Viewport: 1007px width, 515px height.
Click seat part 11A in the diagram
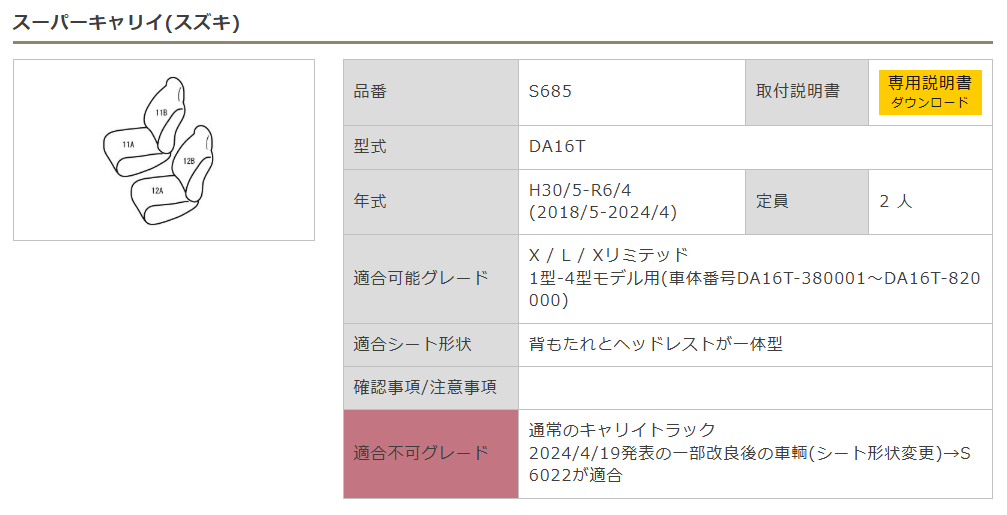pos(128,145)
